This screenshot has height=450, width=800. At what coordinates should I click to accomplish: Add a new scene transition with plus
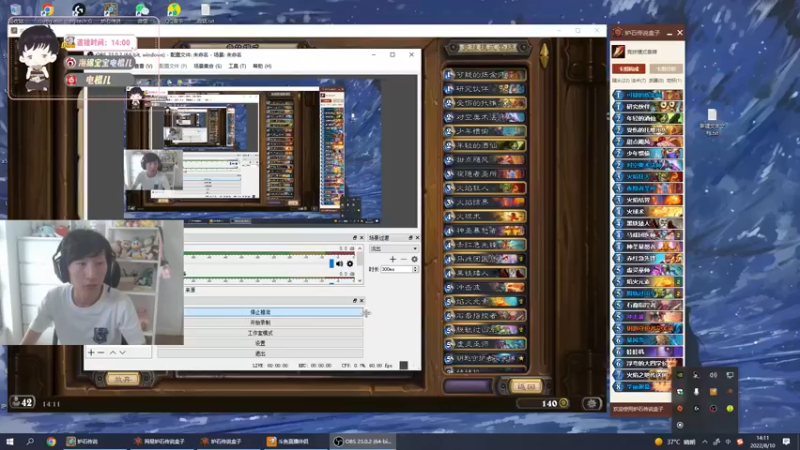(x=393, y=259)
